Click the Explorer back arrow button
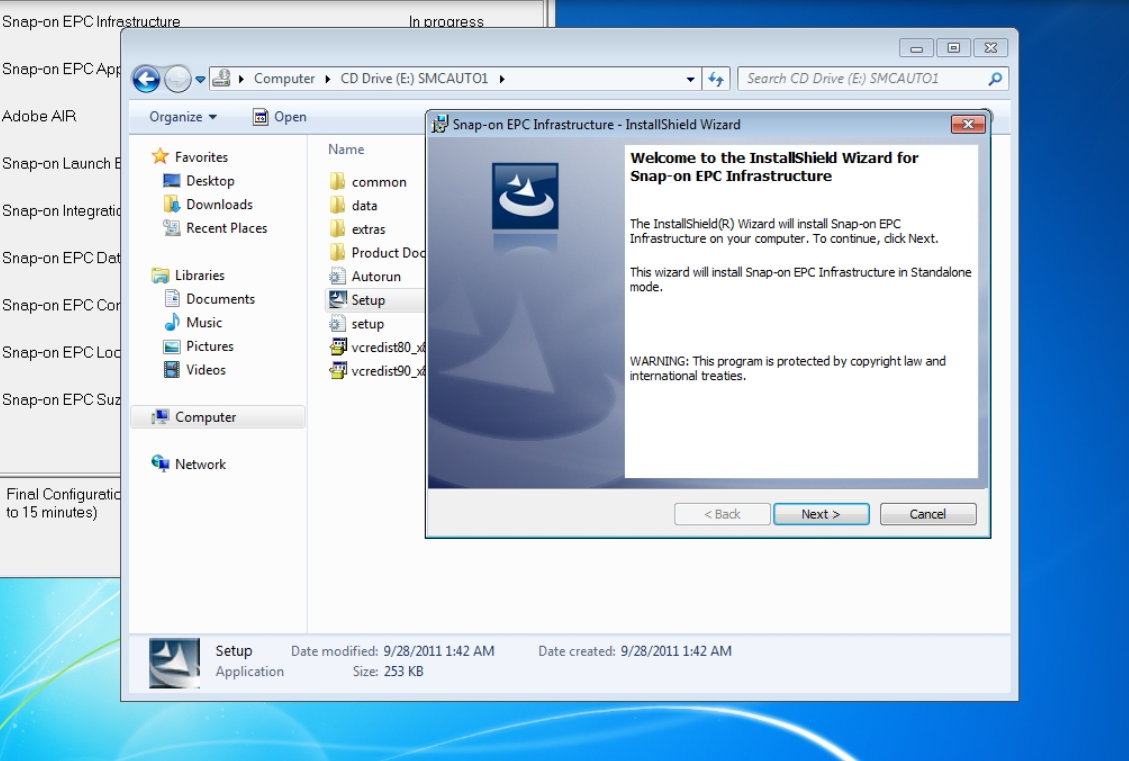Screen dimensions: 1129x761 (x=146, y=78)
